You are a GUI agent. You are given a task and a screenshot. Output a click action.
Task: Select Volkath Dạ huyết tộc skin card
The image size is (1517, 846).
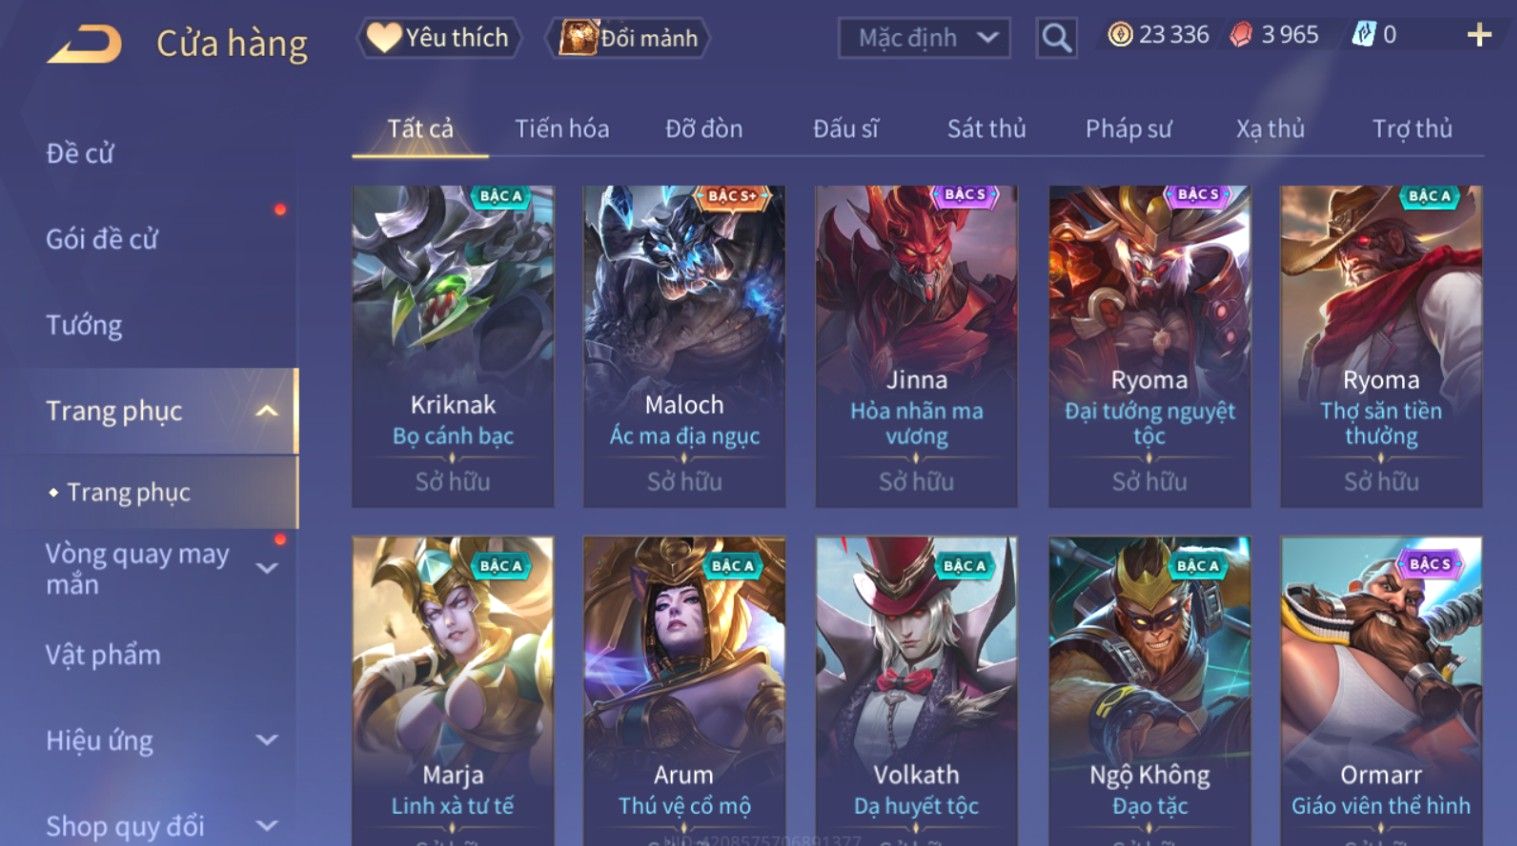tap(916, 691)
